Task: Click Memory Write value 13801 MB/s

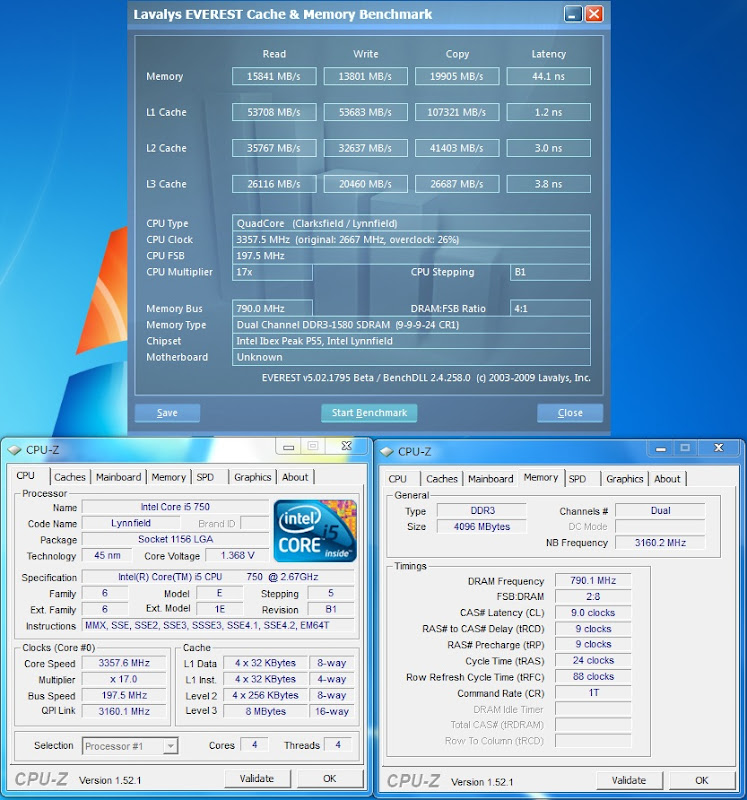Action: pos(365,77)
